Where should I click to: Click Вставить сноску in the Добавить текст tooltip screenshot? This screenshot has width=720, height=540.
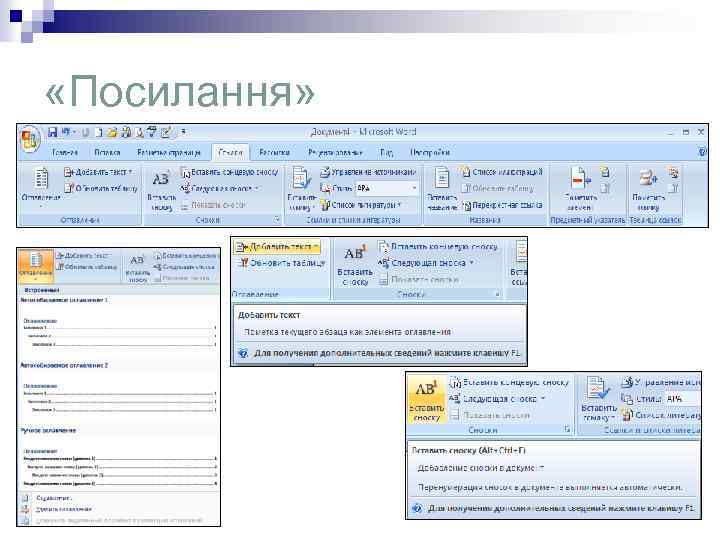pos(355,266)
